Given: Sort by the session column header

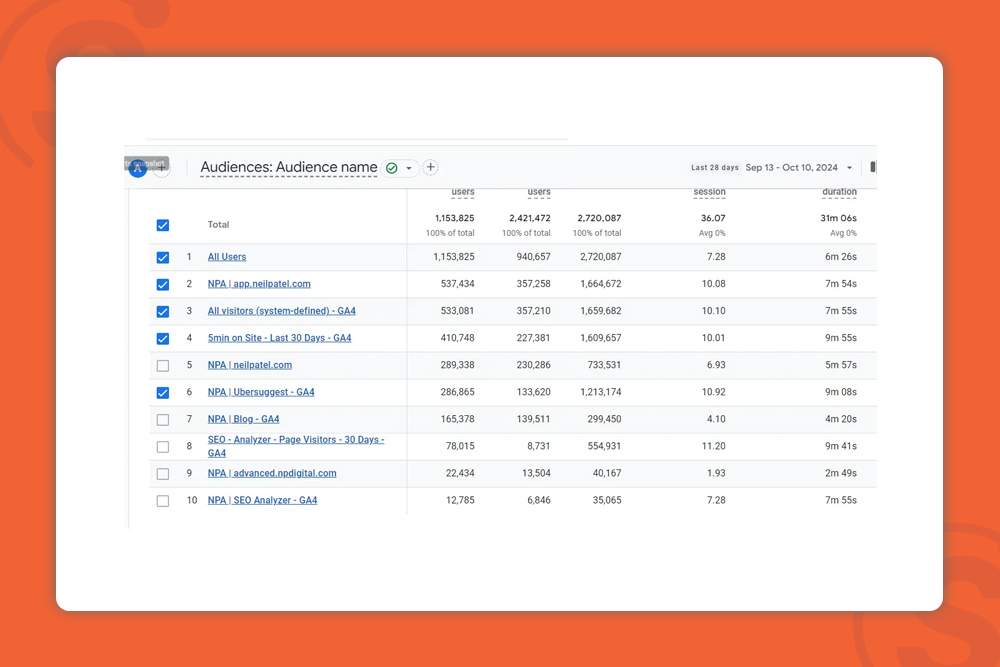Looking at the screenshot, I should click(x=709, y=192).
